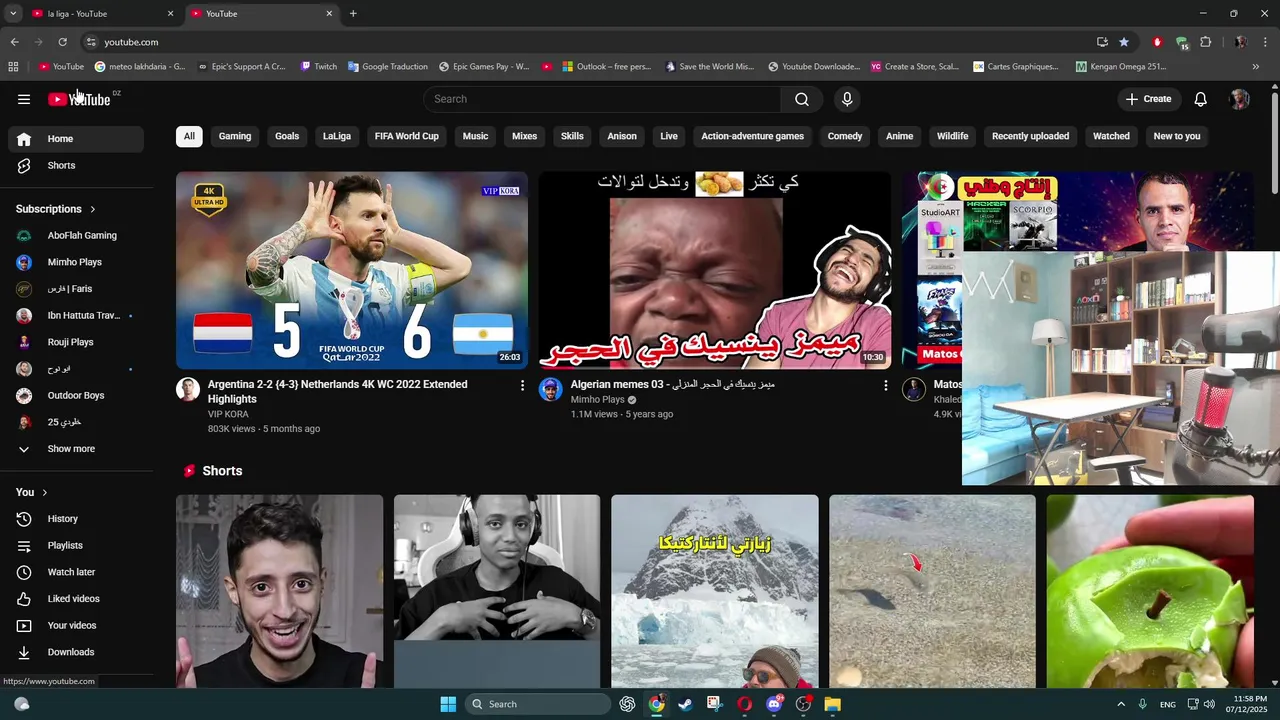Open options menu for Argentina video
1280x720 pixels.
tap(522, 385)
